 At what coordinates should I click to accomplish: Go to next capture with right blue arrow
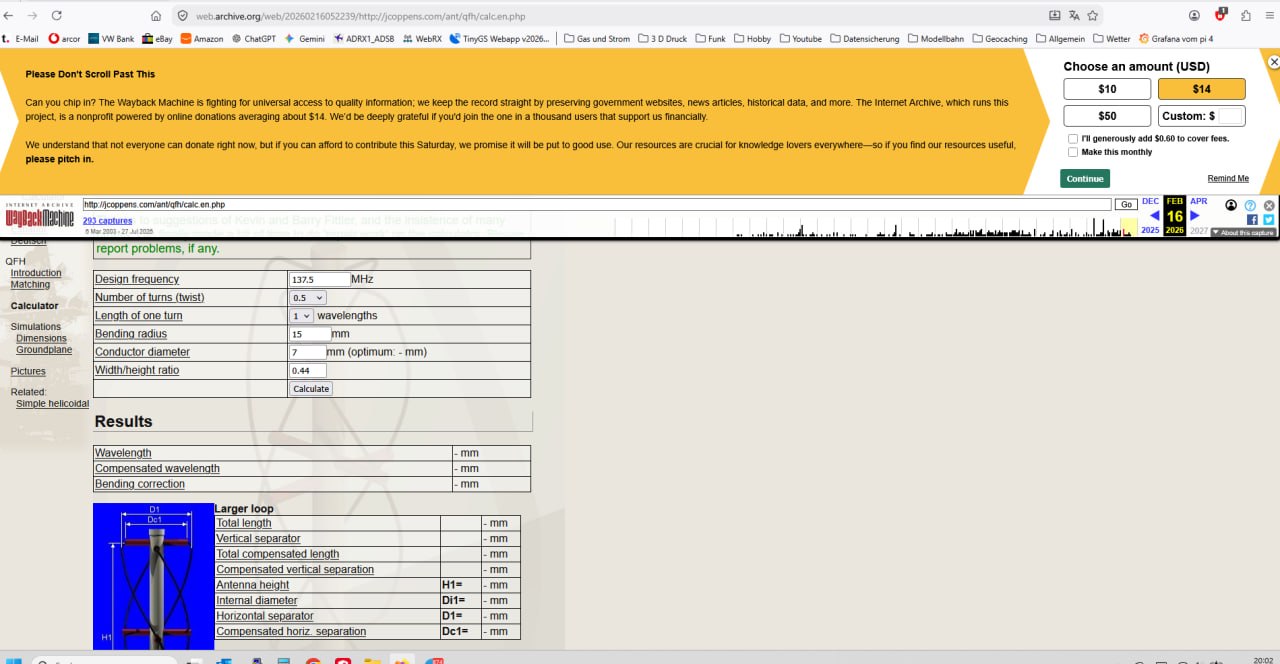coord(1194,215)
